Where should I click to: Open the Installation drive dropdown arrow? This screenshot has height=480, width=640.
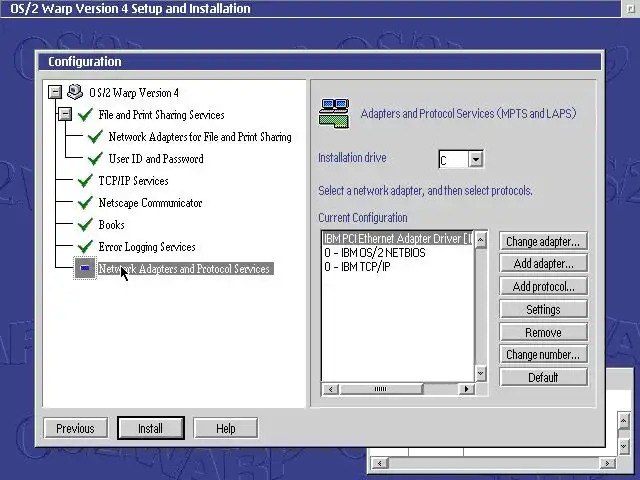coord(476,159)
